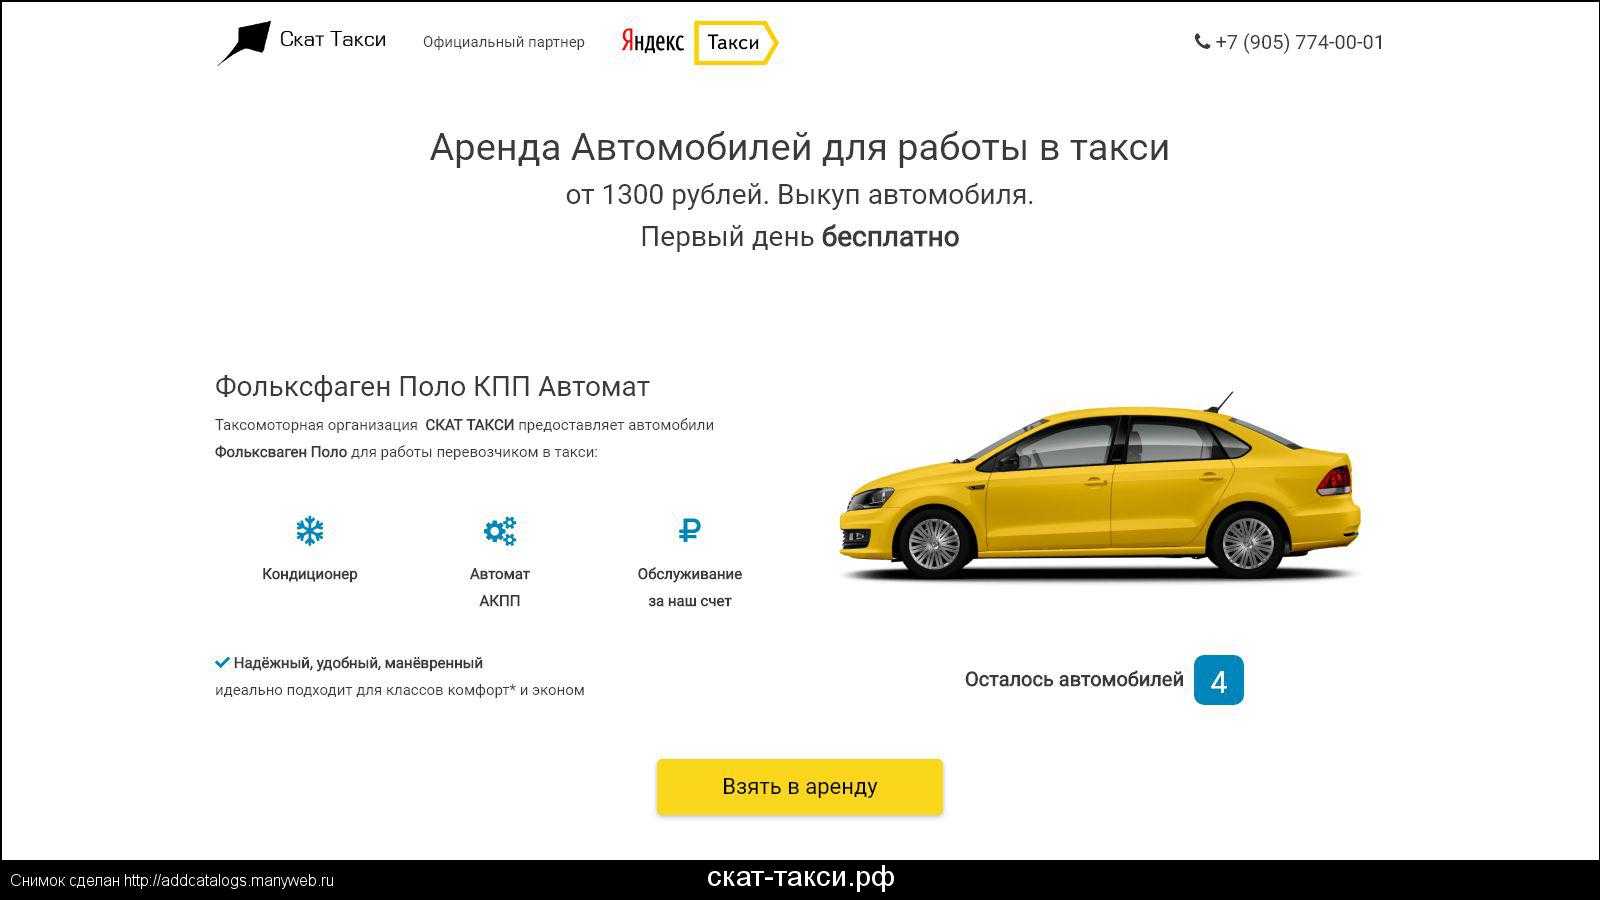This screenshot has width=1600, height=900.
Task: Click the remaining cars counter badge 4
Action: 1219,680
